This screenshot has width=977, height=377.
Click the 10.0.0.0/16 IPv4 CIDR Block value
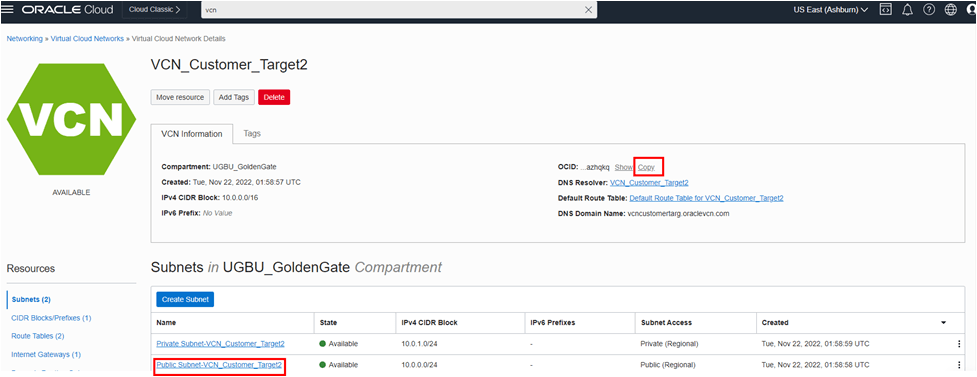coord(241,198)
